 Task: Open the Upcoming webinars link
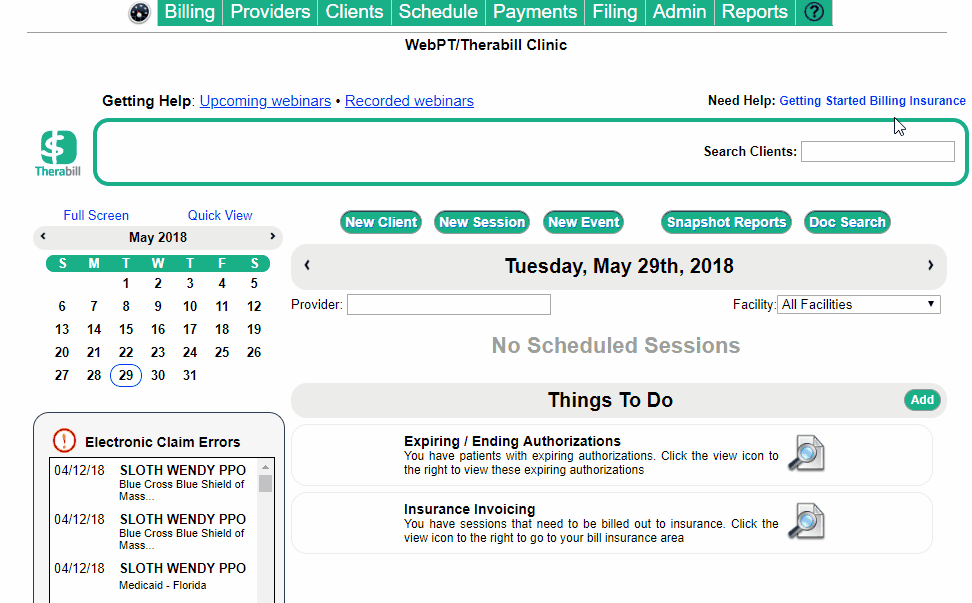click(x=265, y=101)
